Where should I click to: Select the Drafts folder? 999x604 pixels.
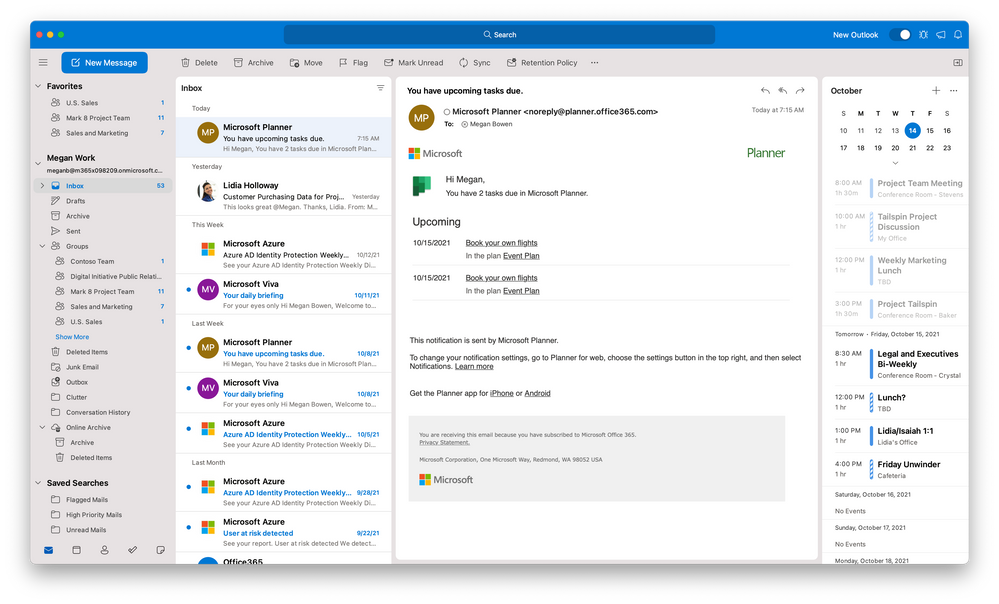coord(76,201)
